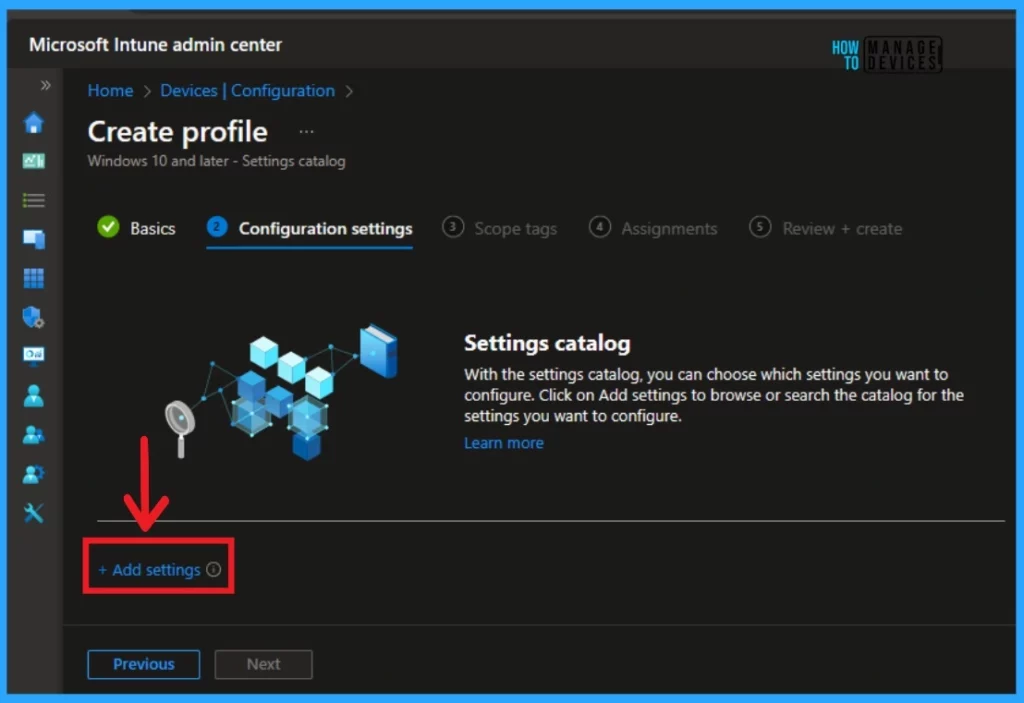Select the Review + create step
This screenshot has height=703, width=1024.
(825, 228)
